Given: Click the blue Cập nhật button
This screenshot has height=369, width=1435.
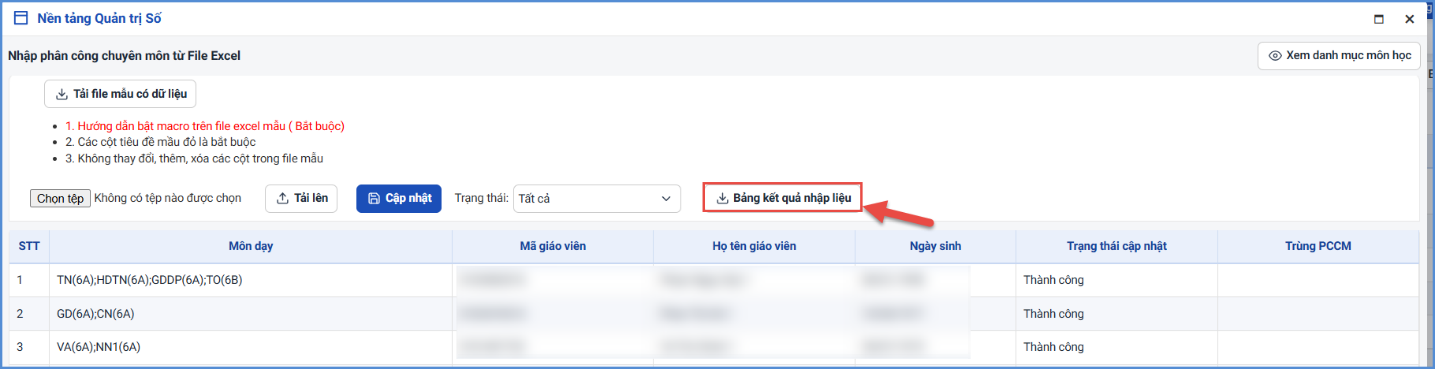Looking at the screenshot, I should pos(398,198).
